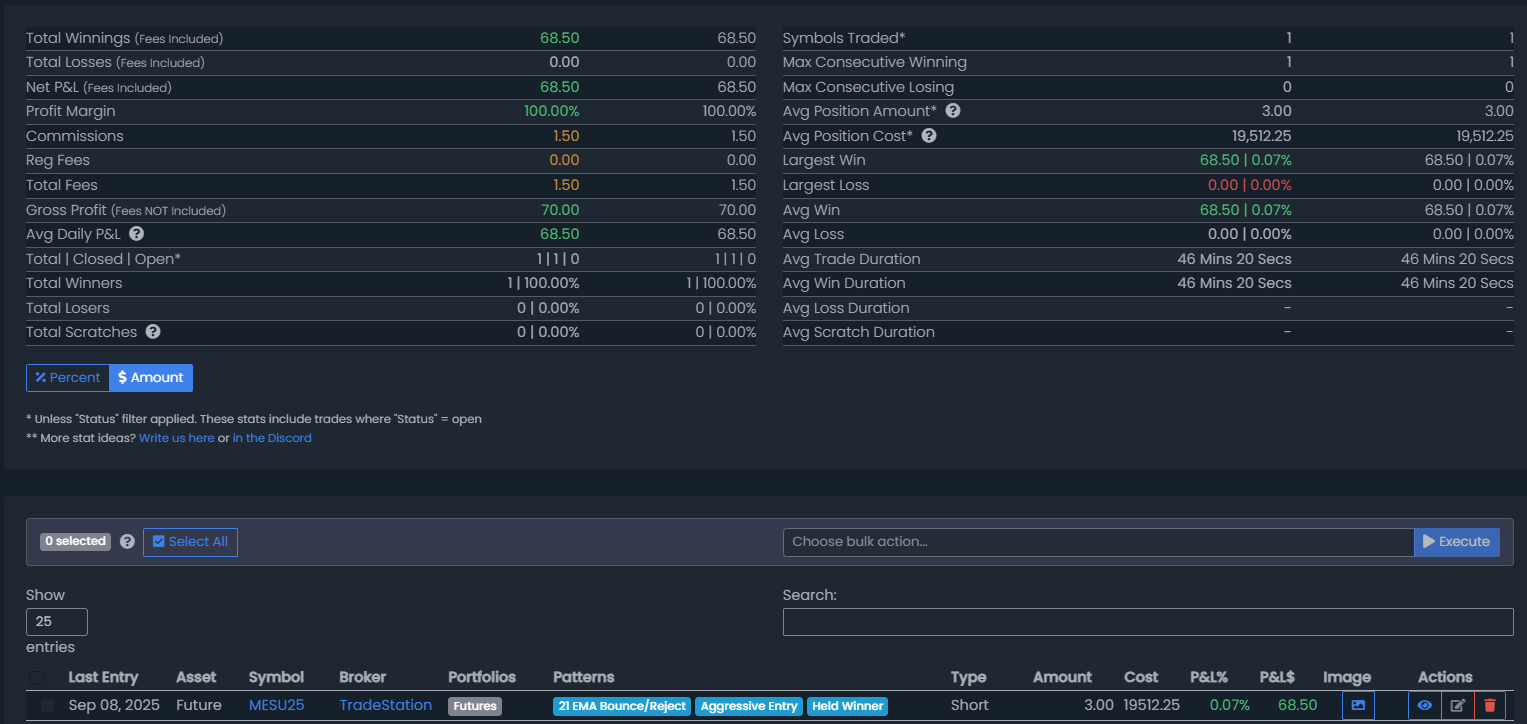Open the trade image icon for MESU25
Viewport: 1527px width, 724px height.
pos(1357,705)
